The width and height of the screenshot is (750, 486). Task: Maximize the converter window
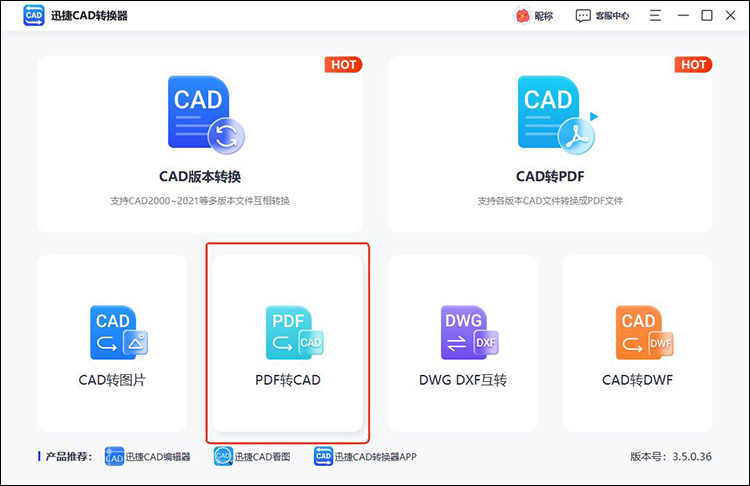click(x=706, y=16)
